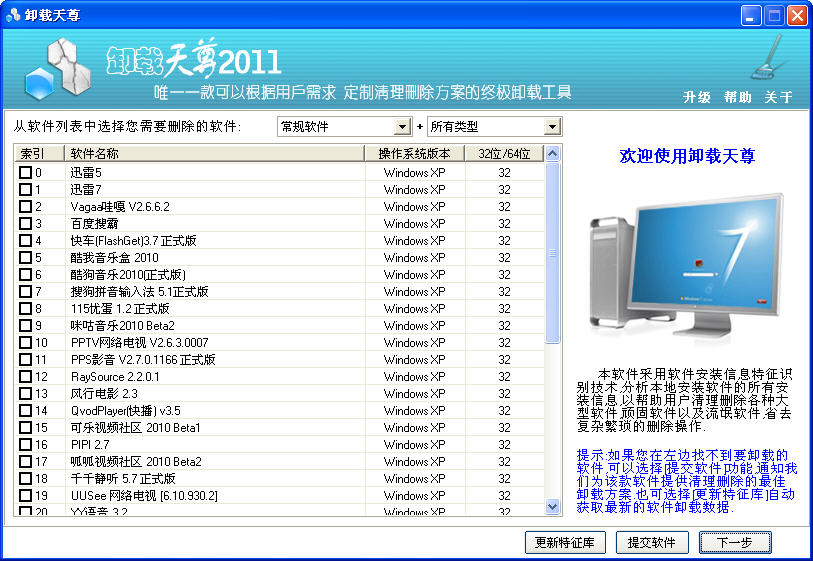The width and height of the screenshot is (813, 561).
Task: Select the 可乐视频社区 2010 Beta1 row
Action: 280,428
